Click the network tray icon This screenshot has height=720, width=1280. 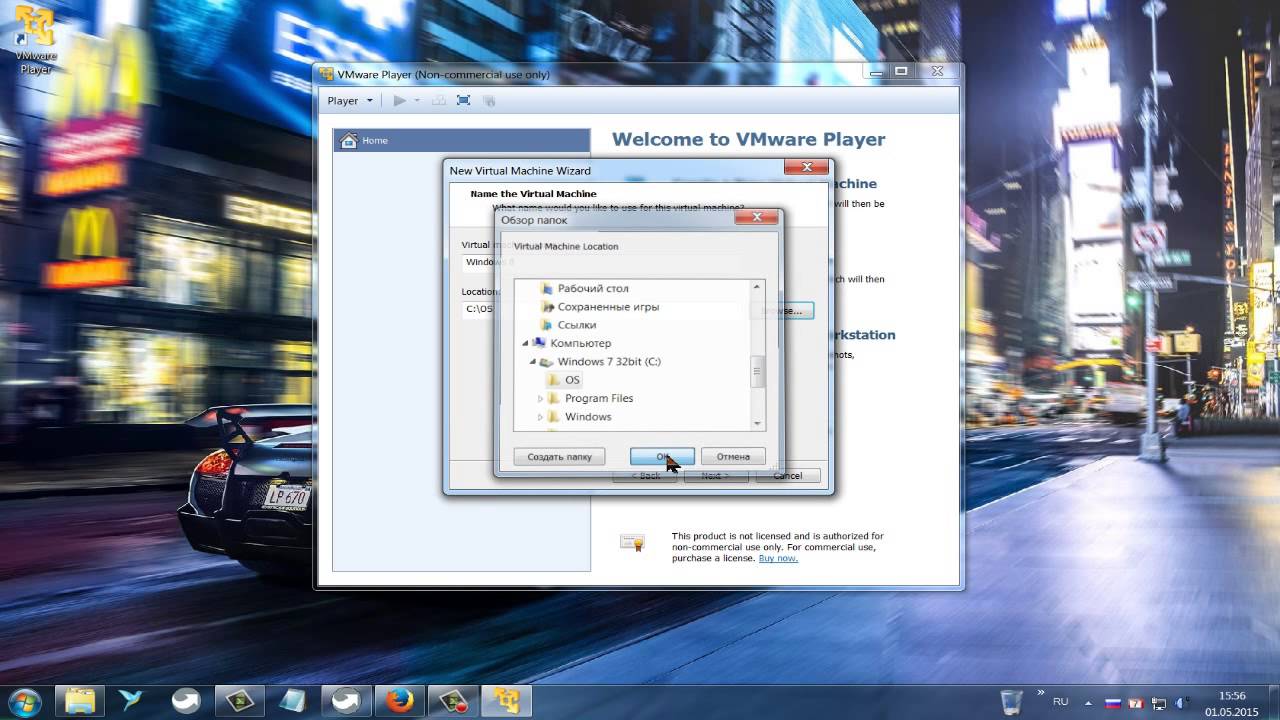[1160, 702]
